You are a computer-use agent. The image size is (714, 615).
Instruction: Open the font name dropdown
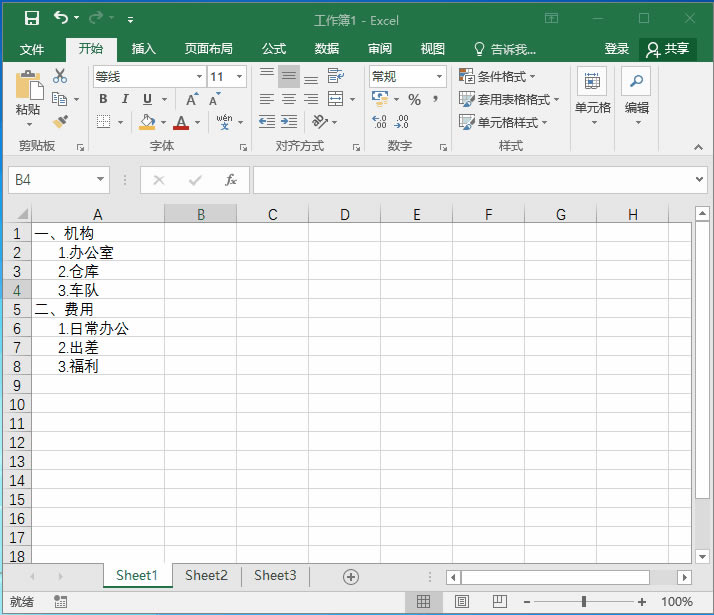198,76
